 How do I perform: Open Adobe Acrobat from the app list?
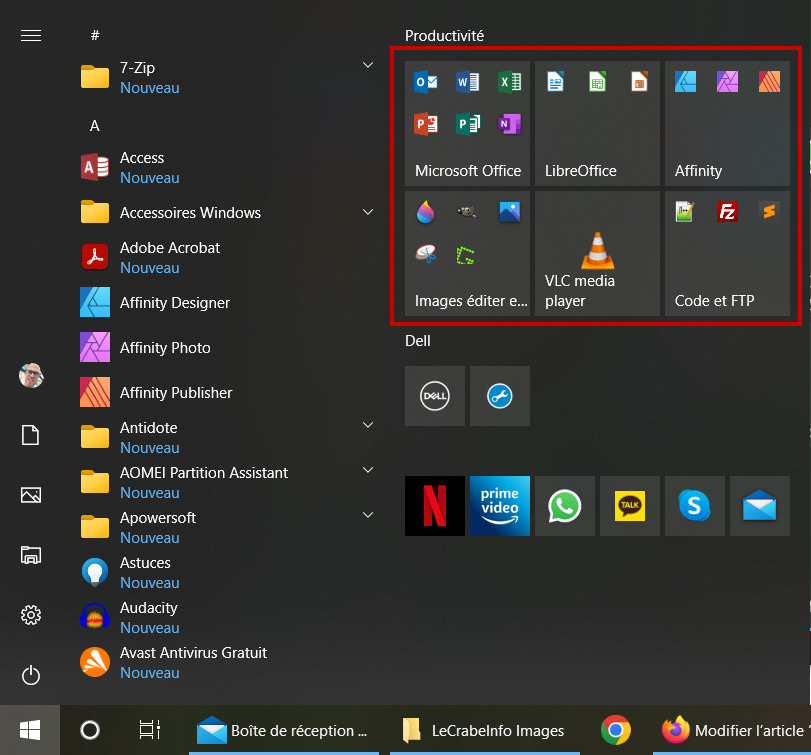[x=228, y=258]
